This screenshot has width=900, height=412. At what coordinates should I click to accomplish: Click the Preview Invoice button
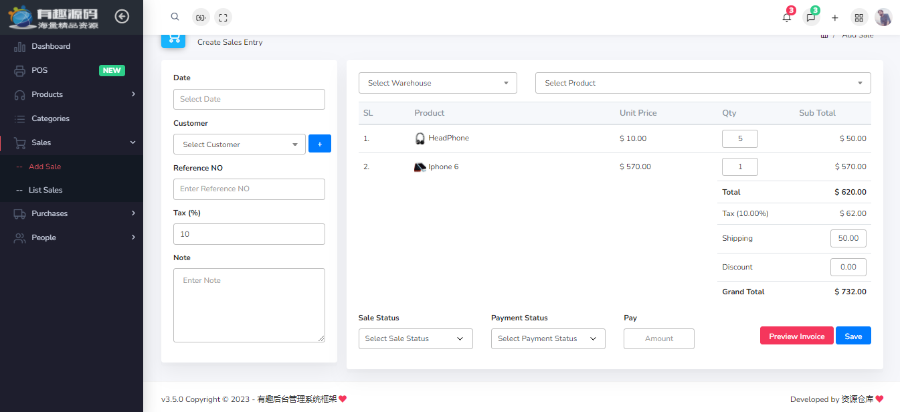(x=797, y=336)
